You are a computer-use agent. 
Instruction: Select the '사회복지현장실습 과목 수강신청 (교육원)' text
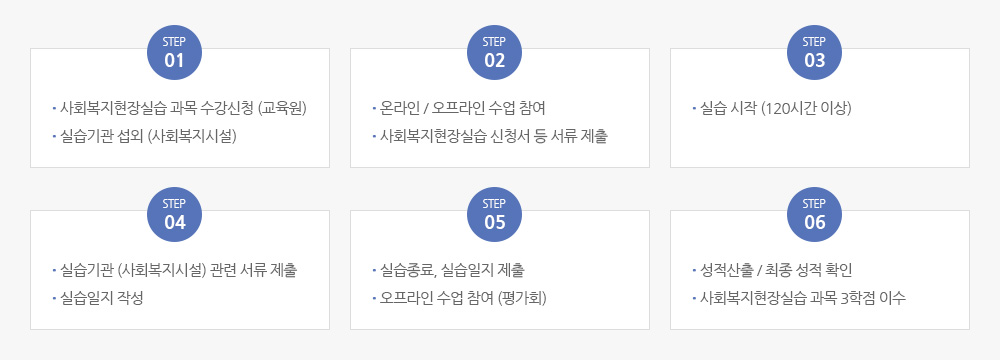point(184,109)
